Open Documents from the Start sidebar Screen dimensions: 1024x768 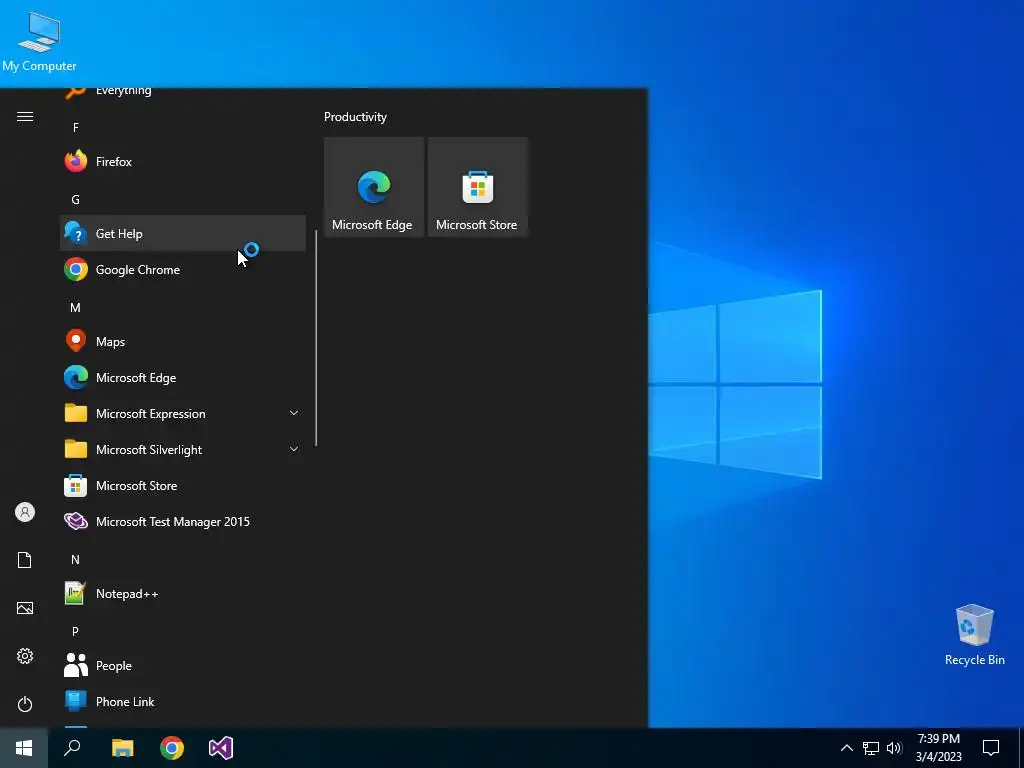(25, 560)
